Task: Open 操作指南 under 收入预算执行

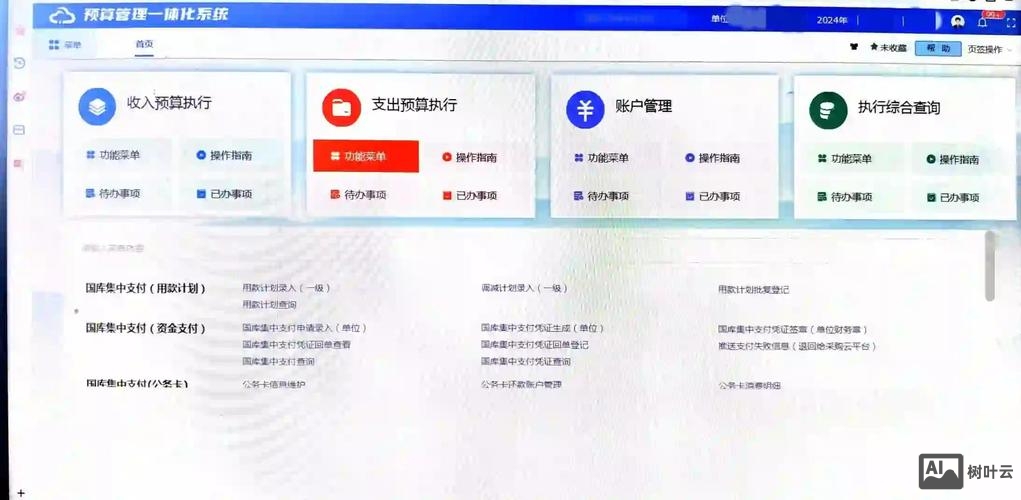Action: [x=224, y=156]
